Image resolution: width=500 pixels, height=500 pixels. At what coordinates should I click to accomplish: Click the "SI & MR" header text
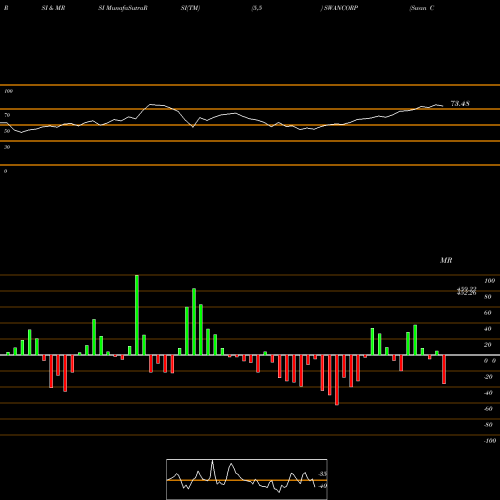[53, 8]
